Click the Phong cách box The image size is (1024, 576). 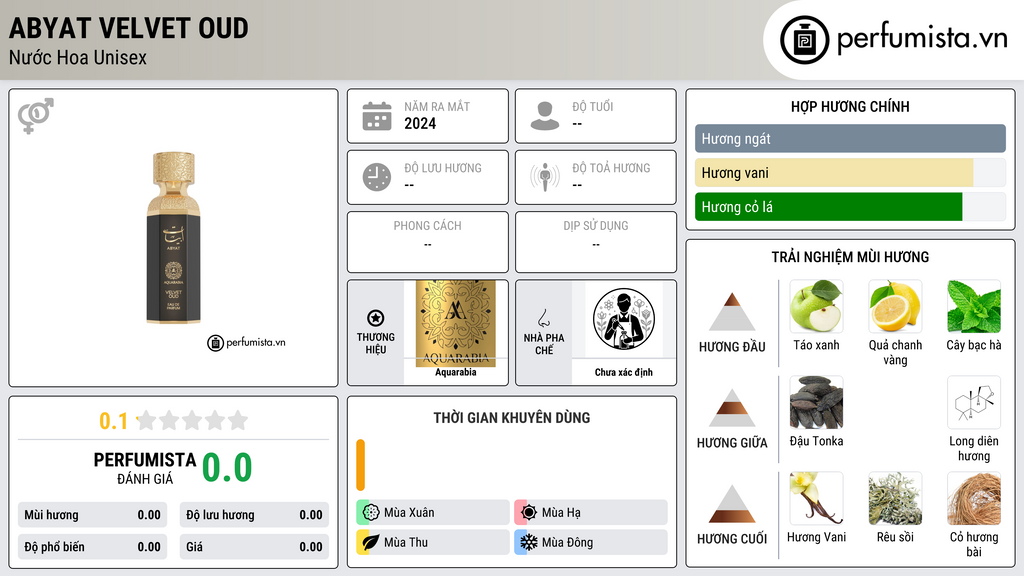click(x=428, y=242)
